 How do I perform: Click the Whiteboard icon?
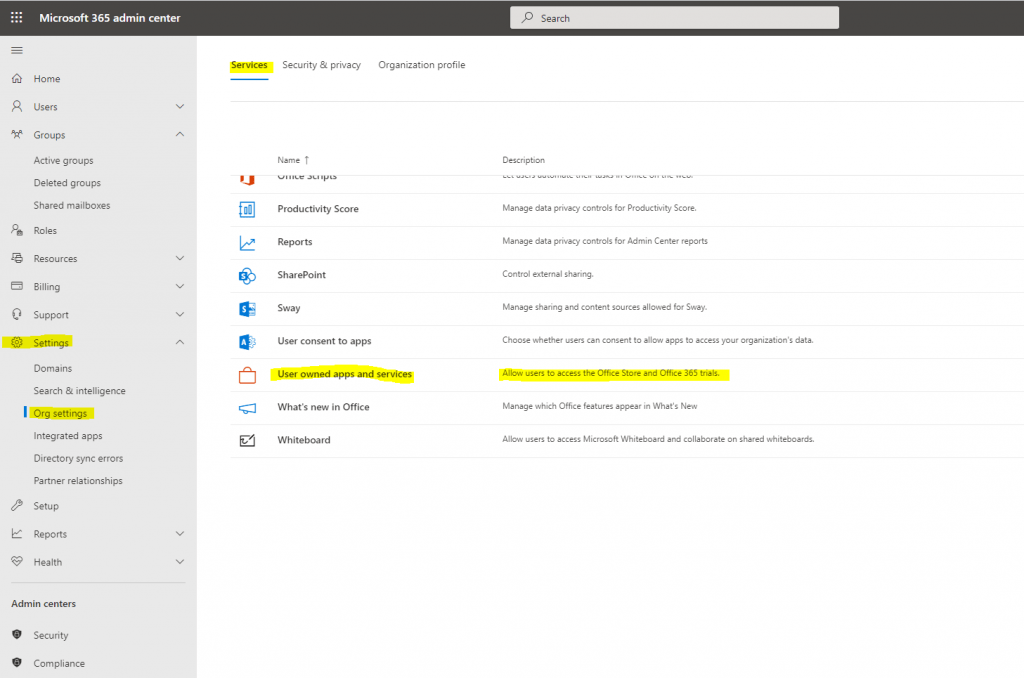[247, 441]
